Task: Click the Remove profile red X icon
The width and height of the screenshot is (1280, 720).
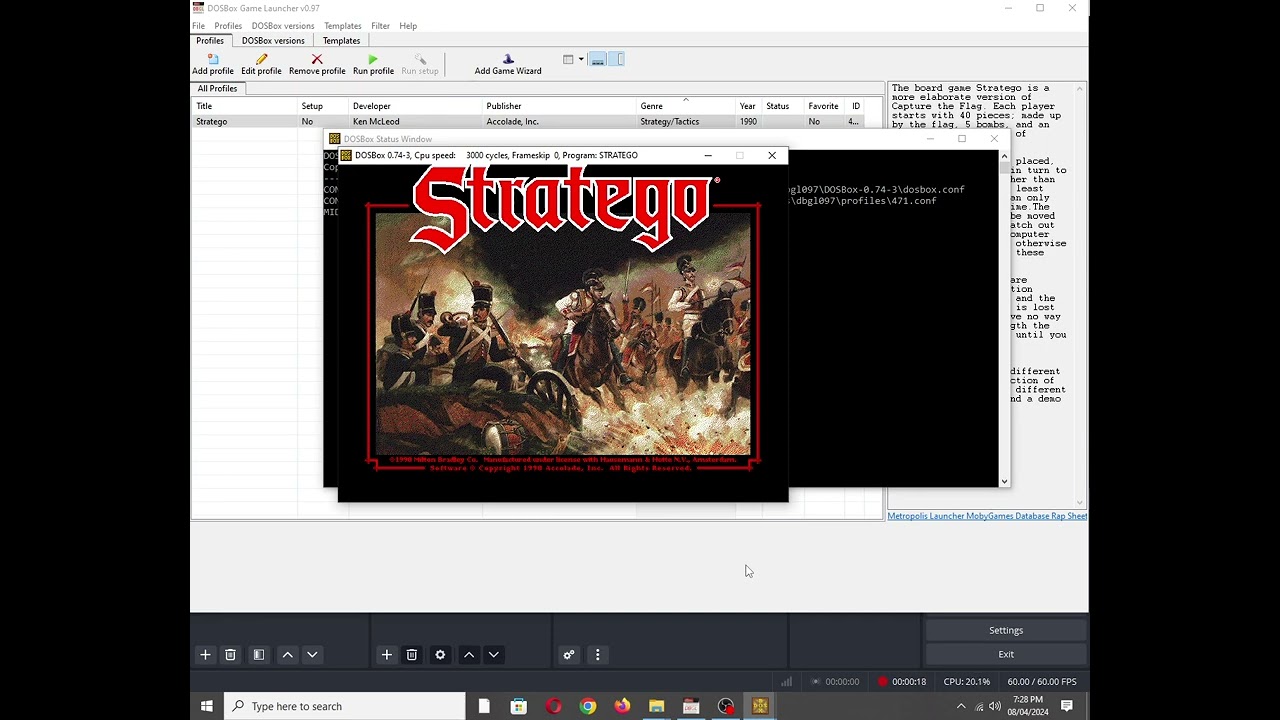Action: coord(317,59)
